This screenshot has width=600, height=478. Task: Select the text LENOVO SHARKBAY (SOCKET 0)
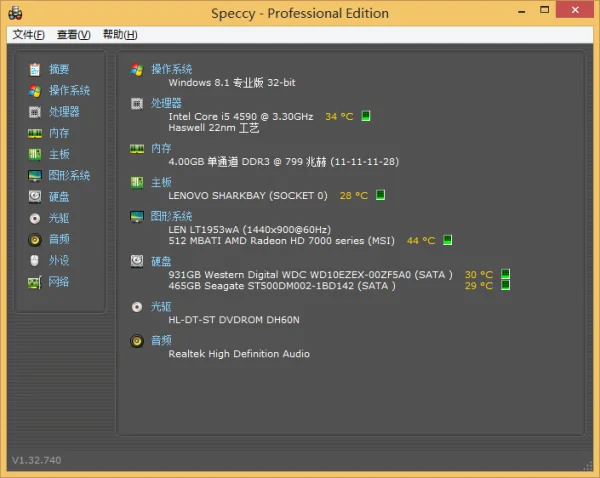(x=248, y=196)
